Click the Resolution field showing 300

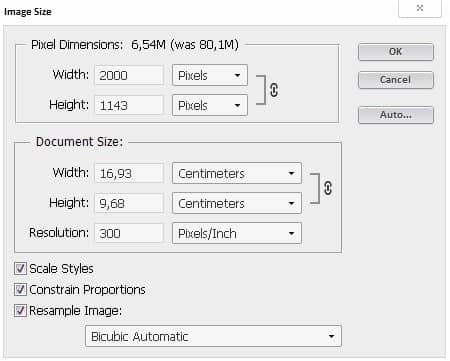pyautogui.click(x=129, y=233)
